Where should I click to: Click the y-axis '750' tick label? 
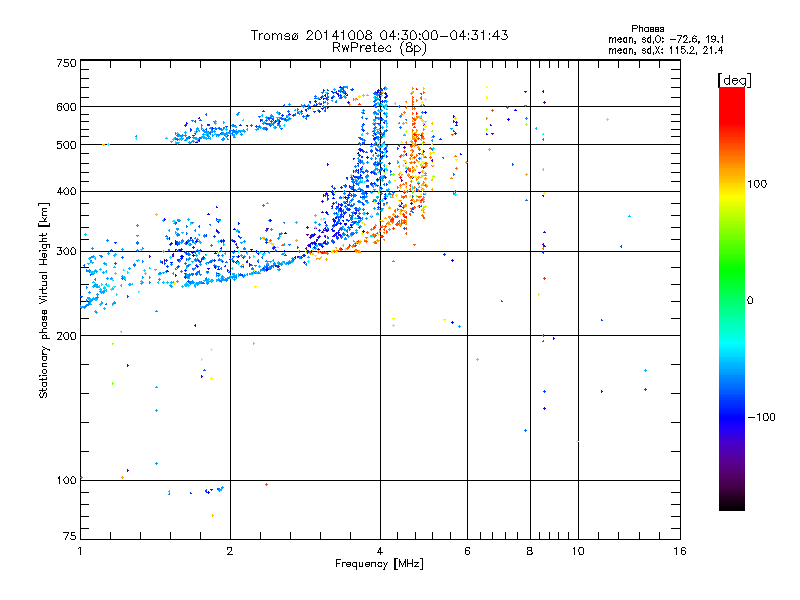pos(66,63)
